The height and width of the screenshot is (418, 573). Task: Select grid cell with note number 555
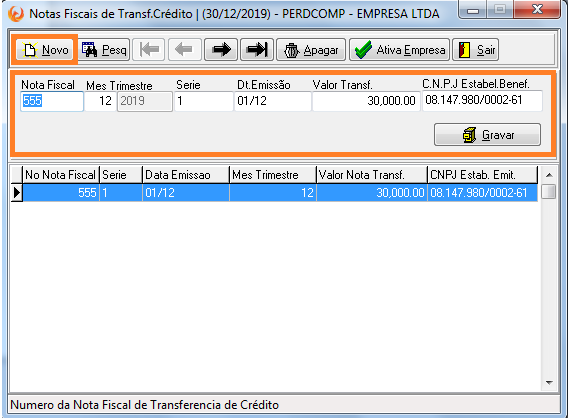[x=61, y=193]
